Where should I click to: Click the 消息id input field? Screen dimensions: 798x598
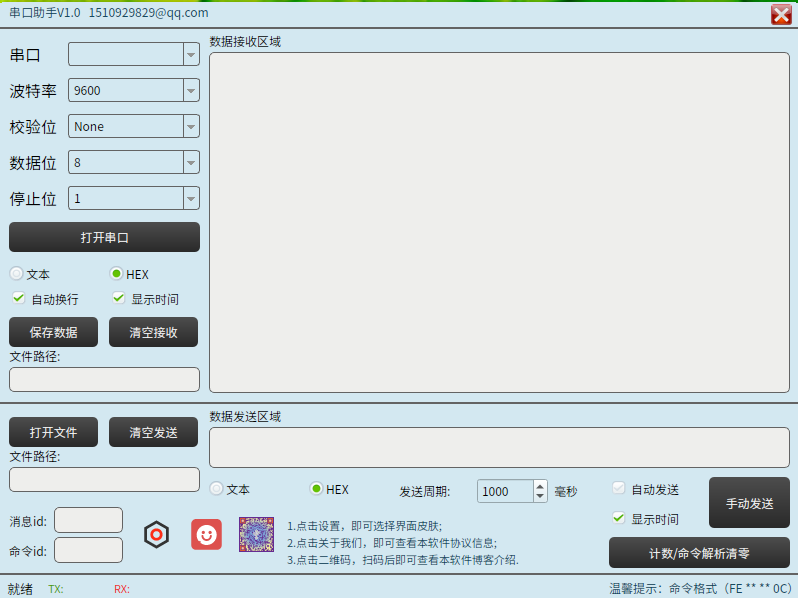pos(89,520)
